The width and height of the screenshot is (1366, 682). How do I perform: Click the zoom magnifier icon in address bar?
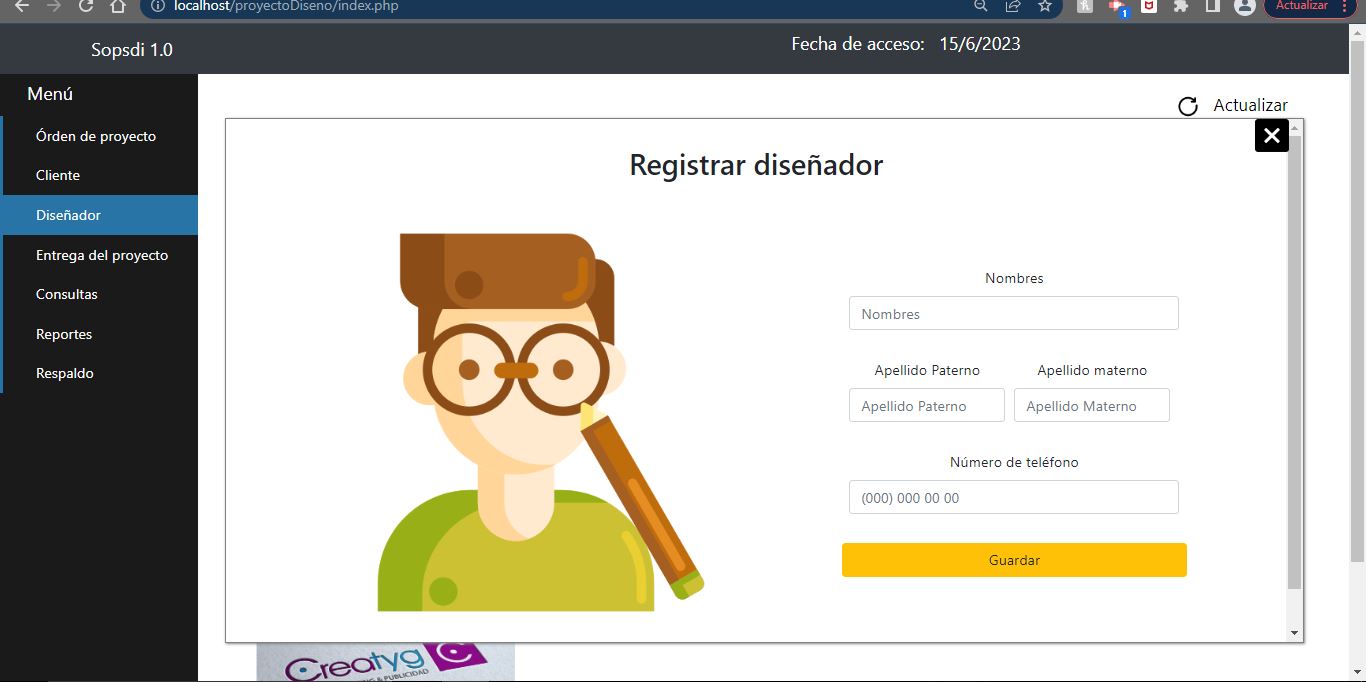981,6
